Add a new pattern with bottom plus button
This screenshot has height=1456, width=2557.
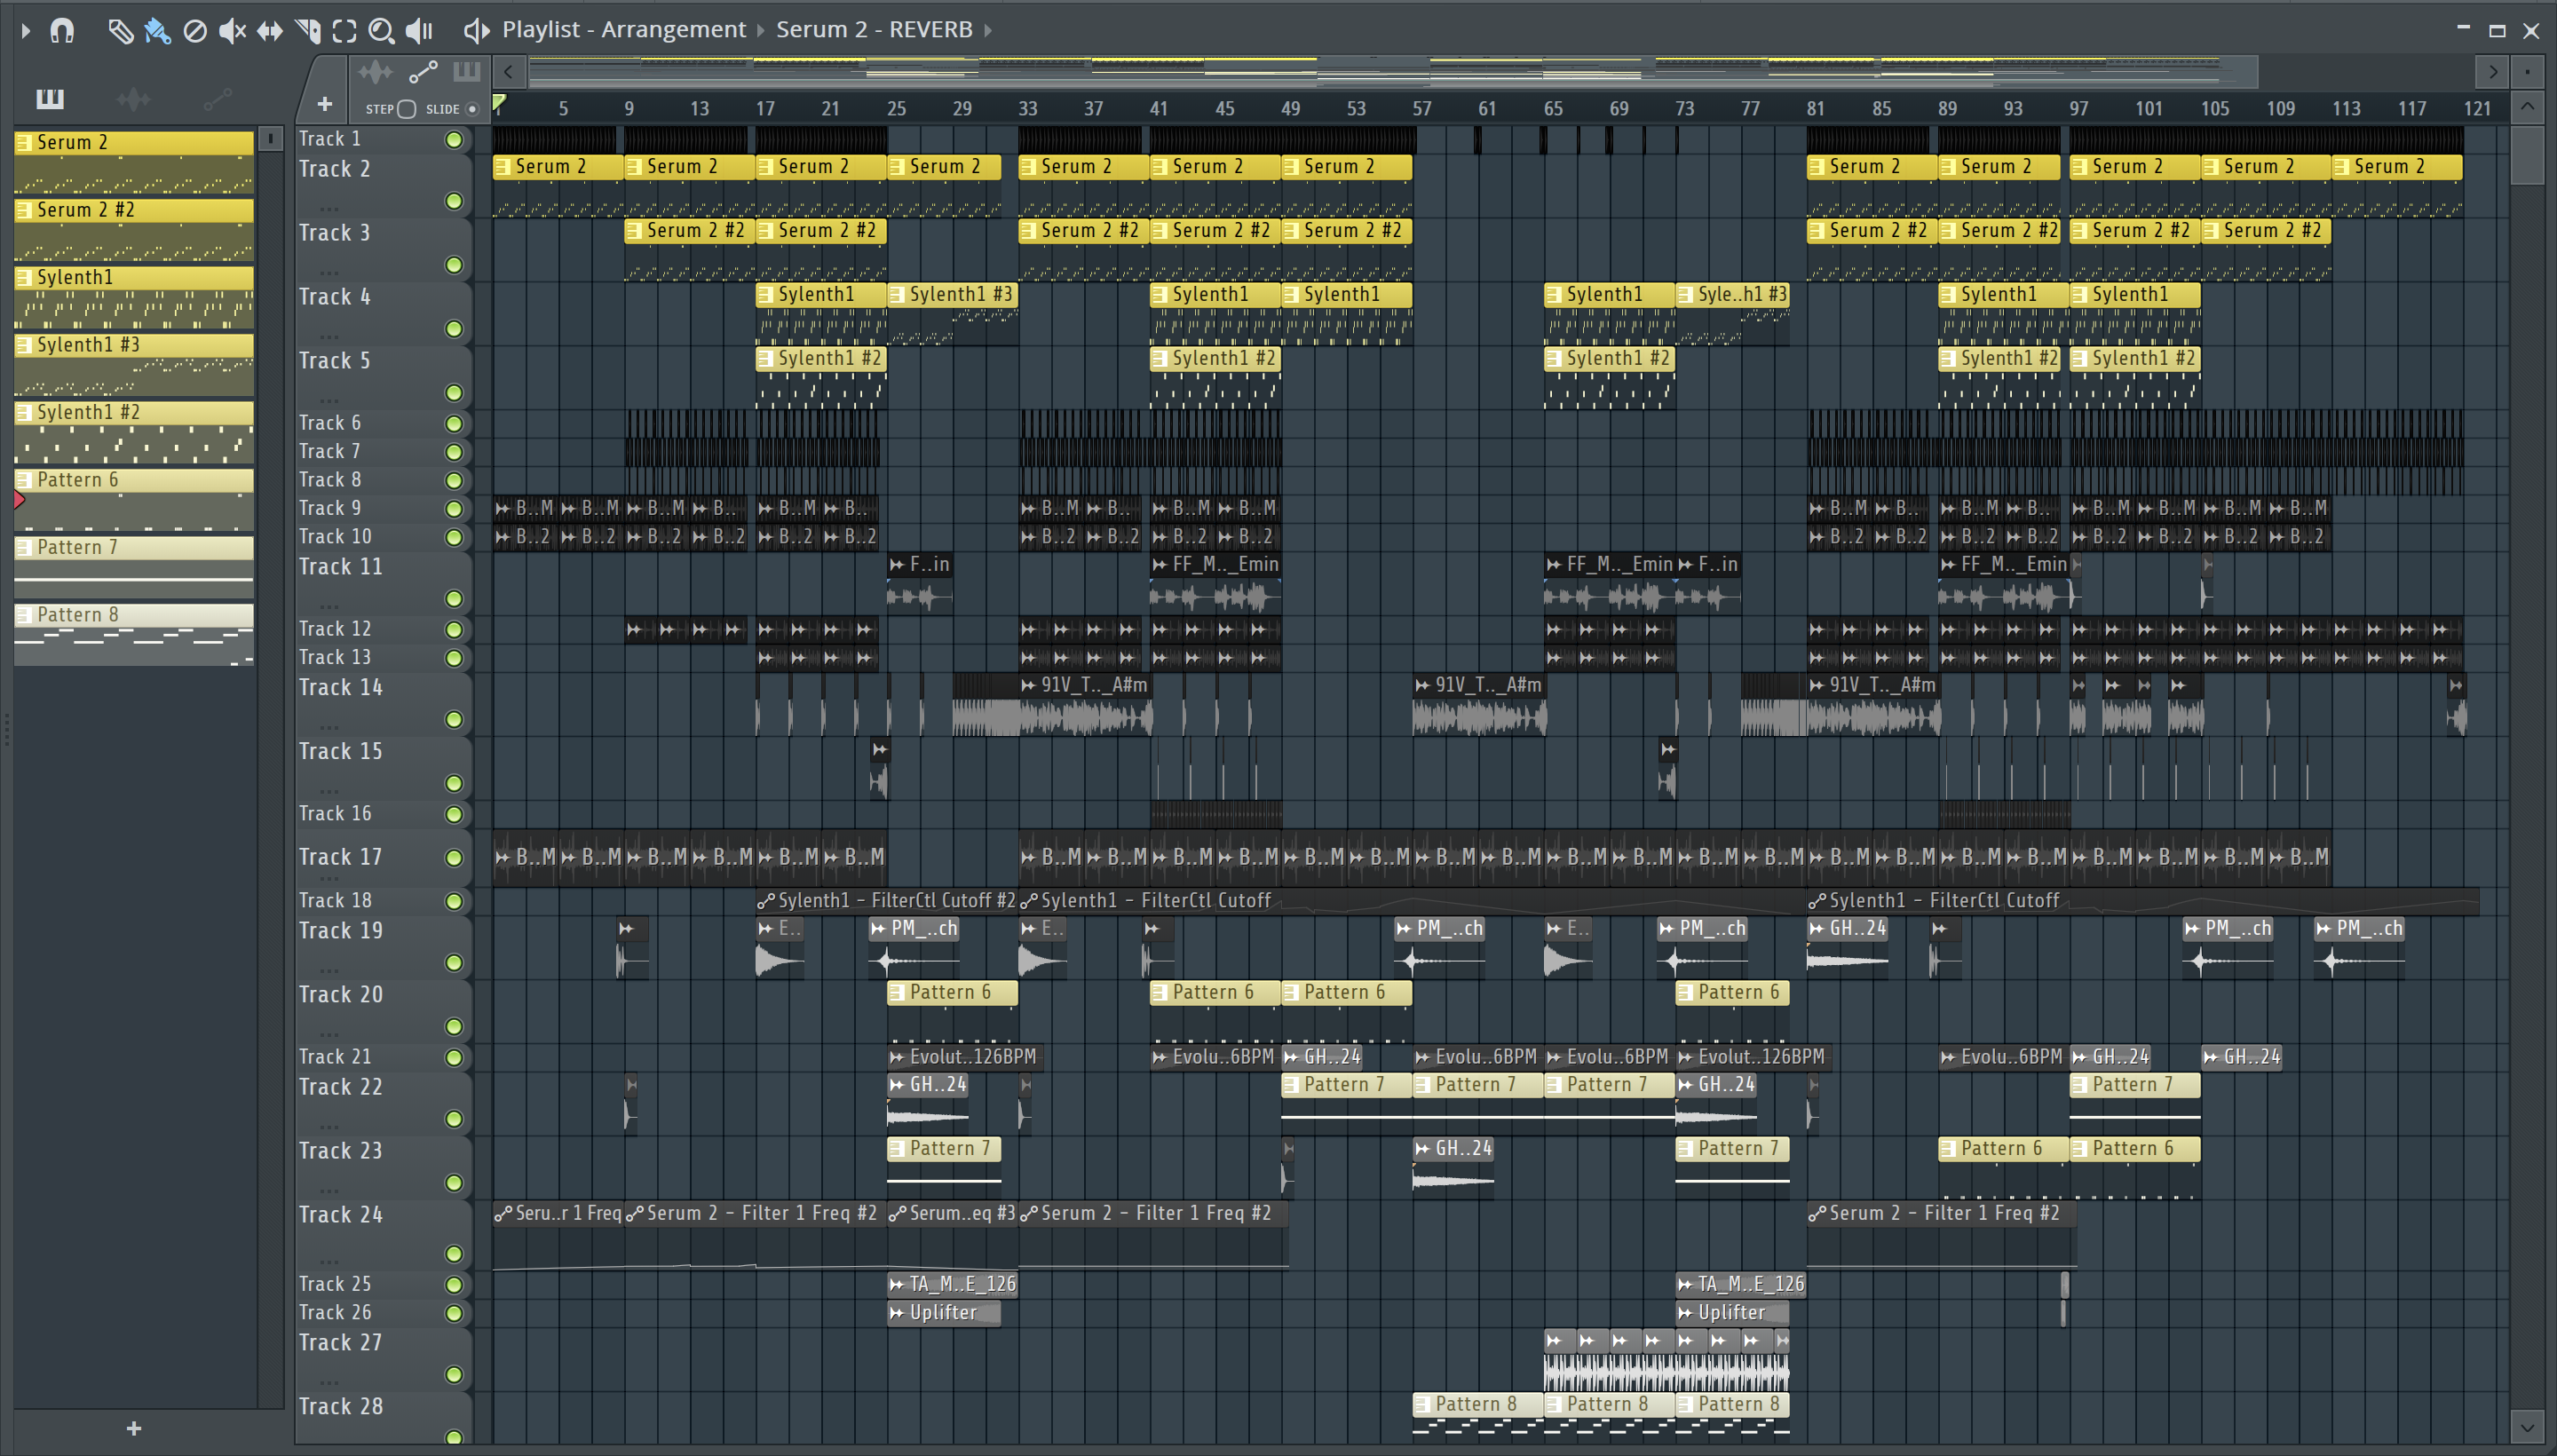tap(134, 1428)
